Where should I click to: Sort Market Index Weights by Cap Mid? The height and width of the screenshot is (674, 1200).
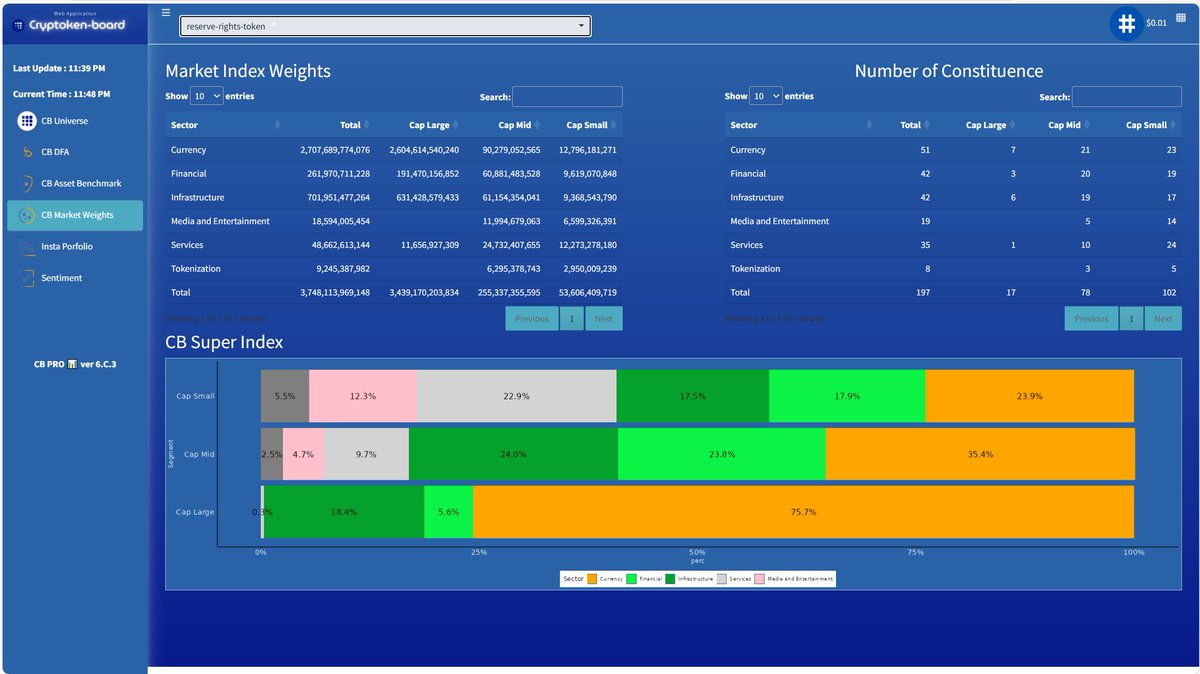pos(503,125)
